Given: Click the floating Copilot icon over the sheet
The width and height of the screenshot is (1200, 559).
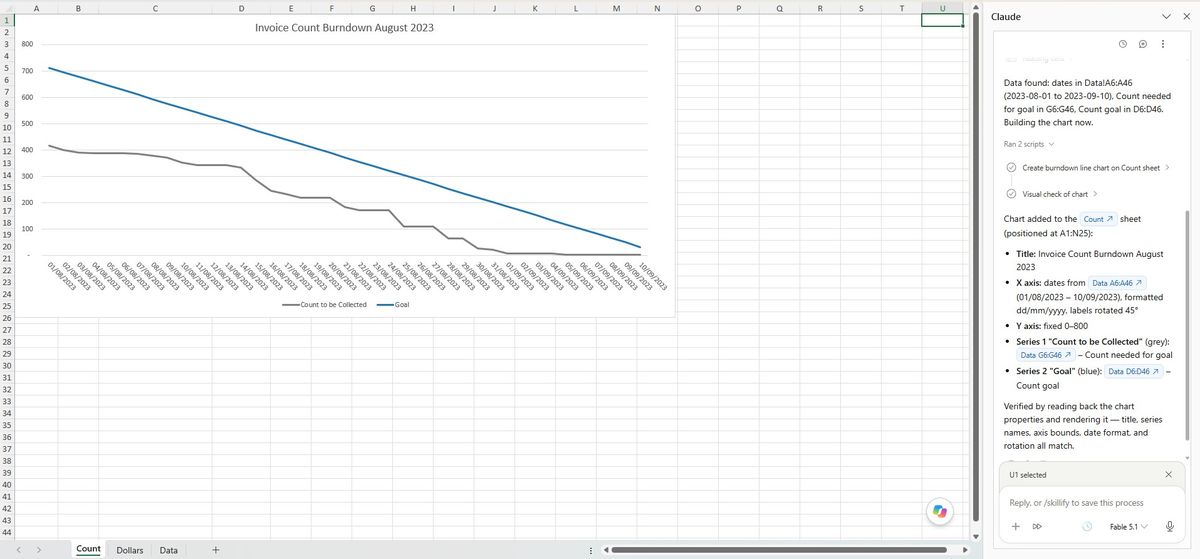Looking at the screenshot, I should coord(939,511).
